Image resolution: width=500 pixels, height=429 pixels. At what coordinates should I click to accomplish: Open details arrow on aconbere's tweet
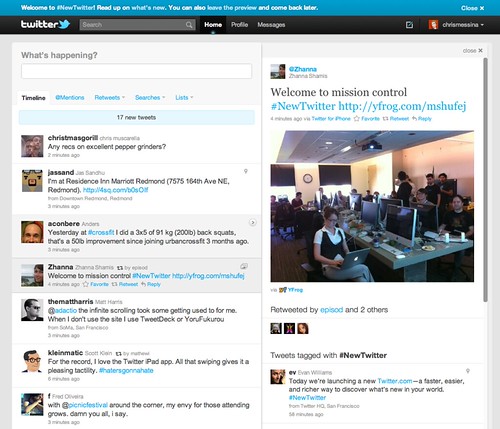[253, 222]
